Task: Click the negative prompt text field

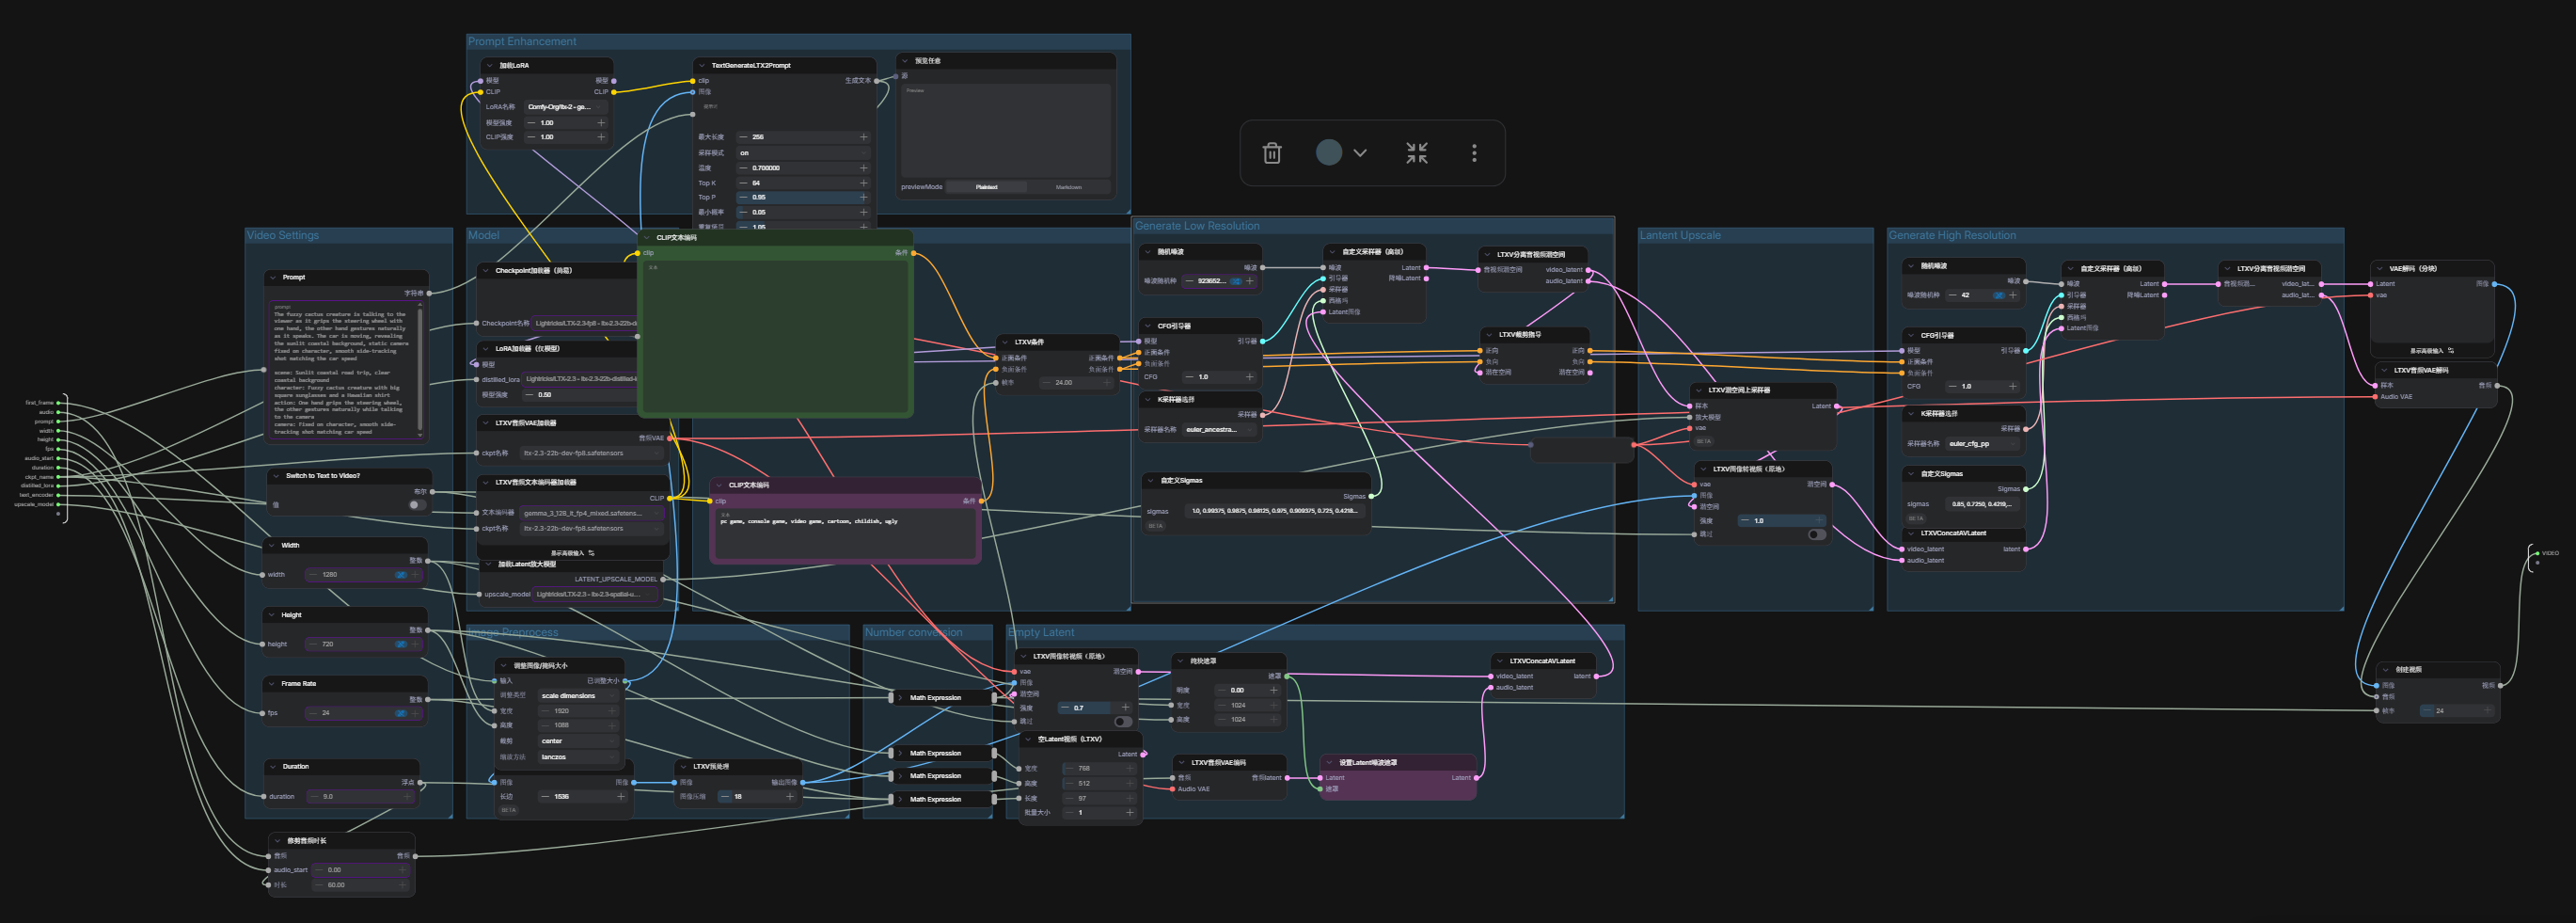Action: click(845, 535)
